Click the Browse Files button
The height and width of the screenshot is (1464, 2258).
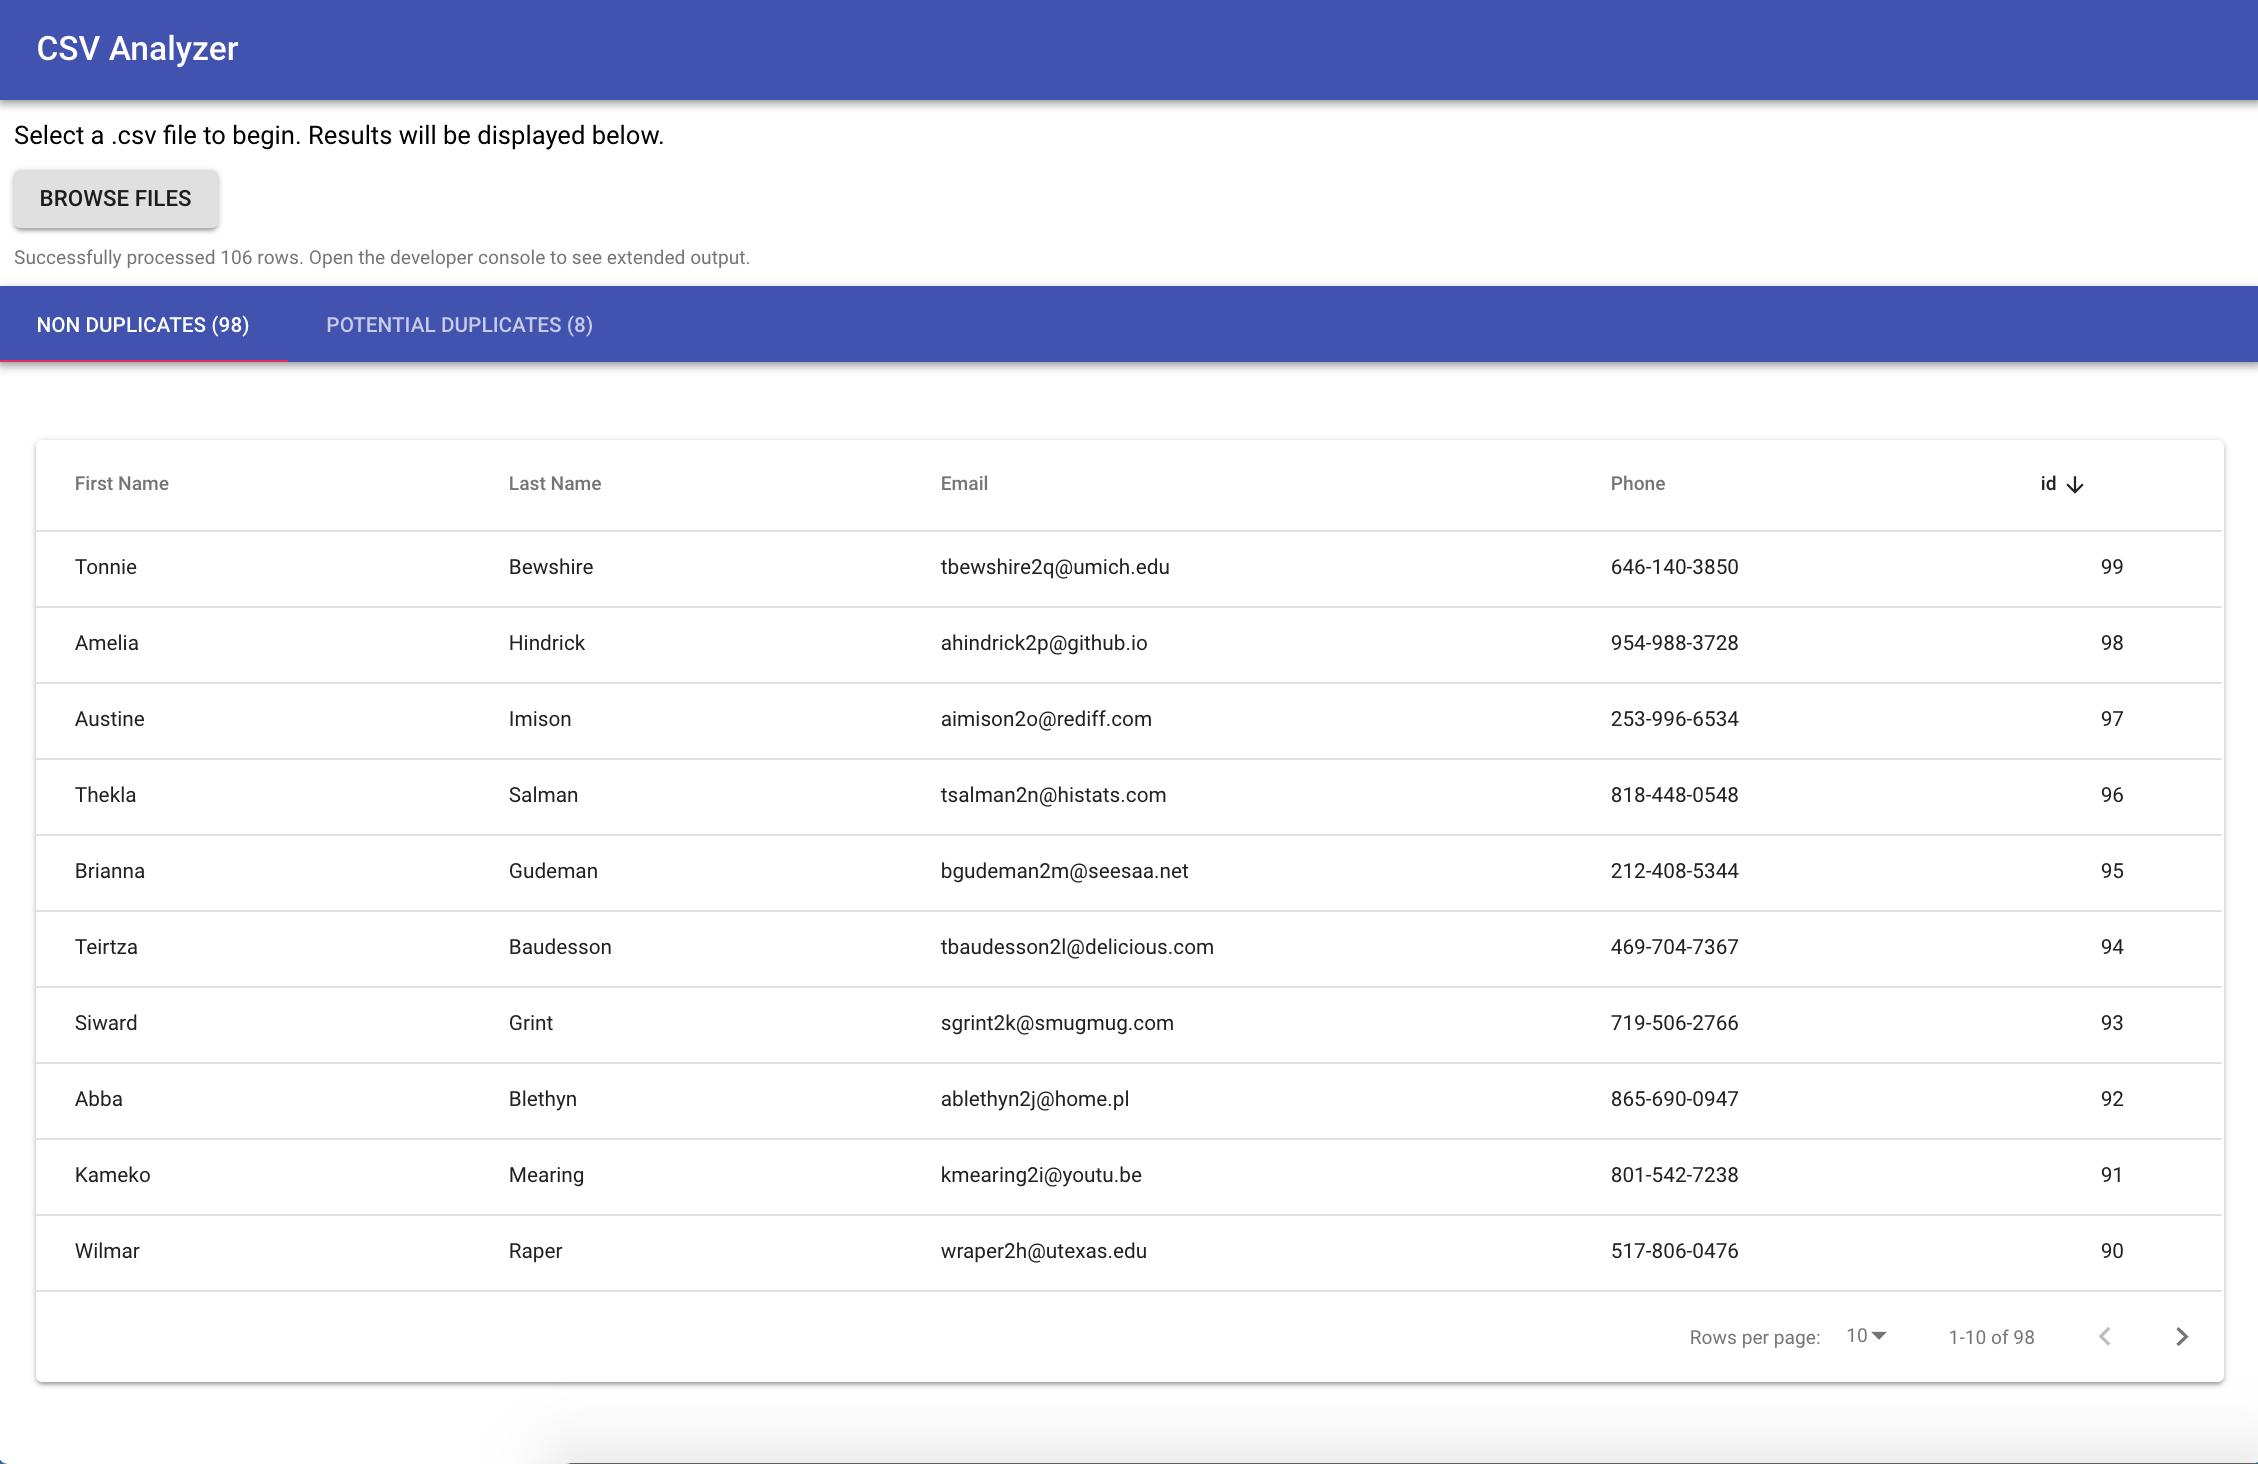[x=115, y=198]
